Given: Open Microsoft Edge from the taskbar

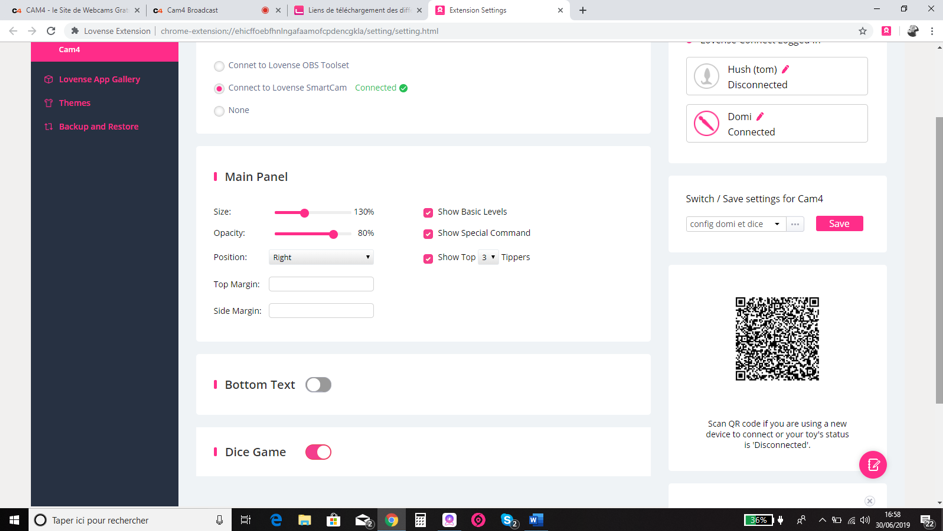Looking at the screenshot, I should click(276, 520).
